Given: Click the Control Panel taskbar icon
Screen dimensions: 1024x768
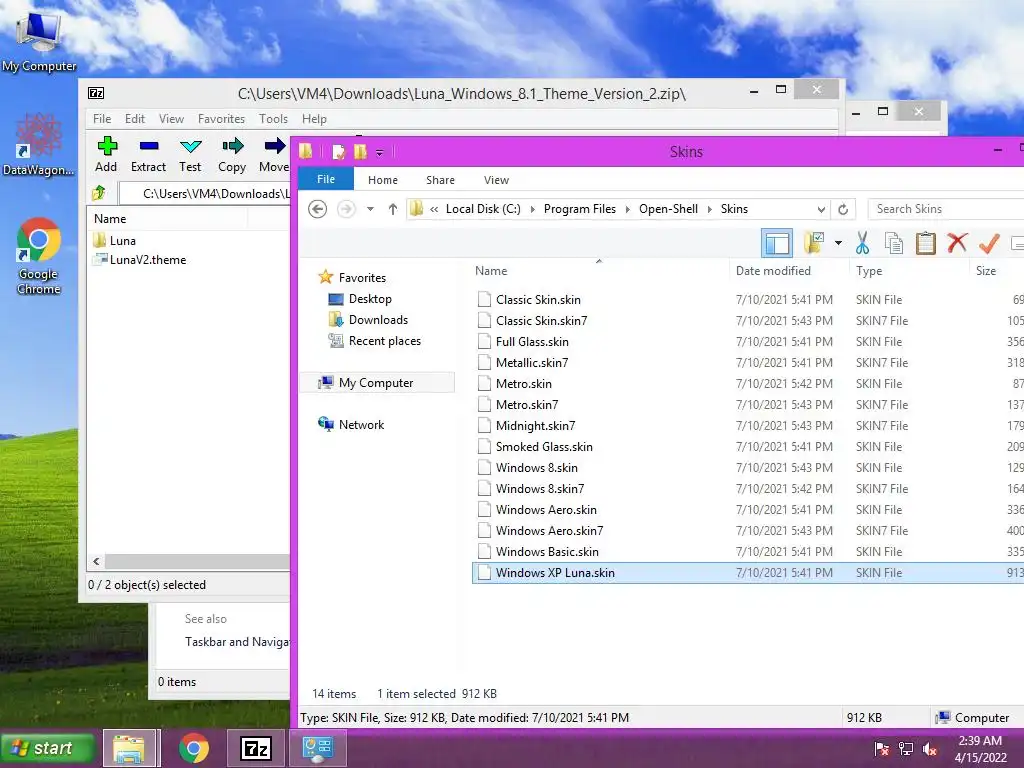Looking at the screenshot, I should 317,748.
